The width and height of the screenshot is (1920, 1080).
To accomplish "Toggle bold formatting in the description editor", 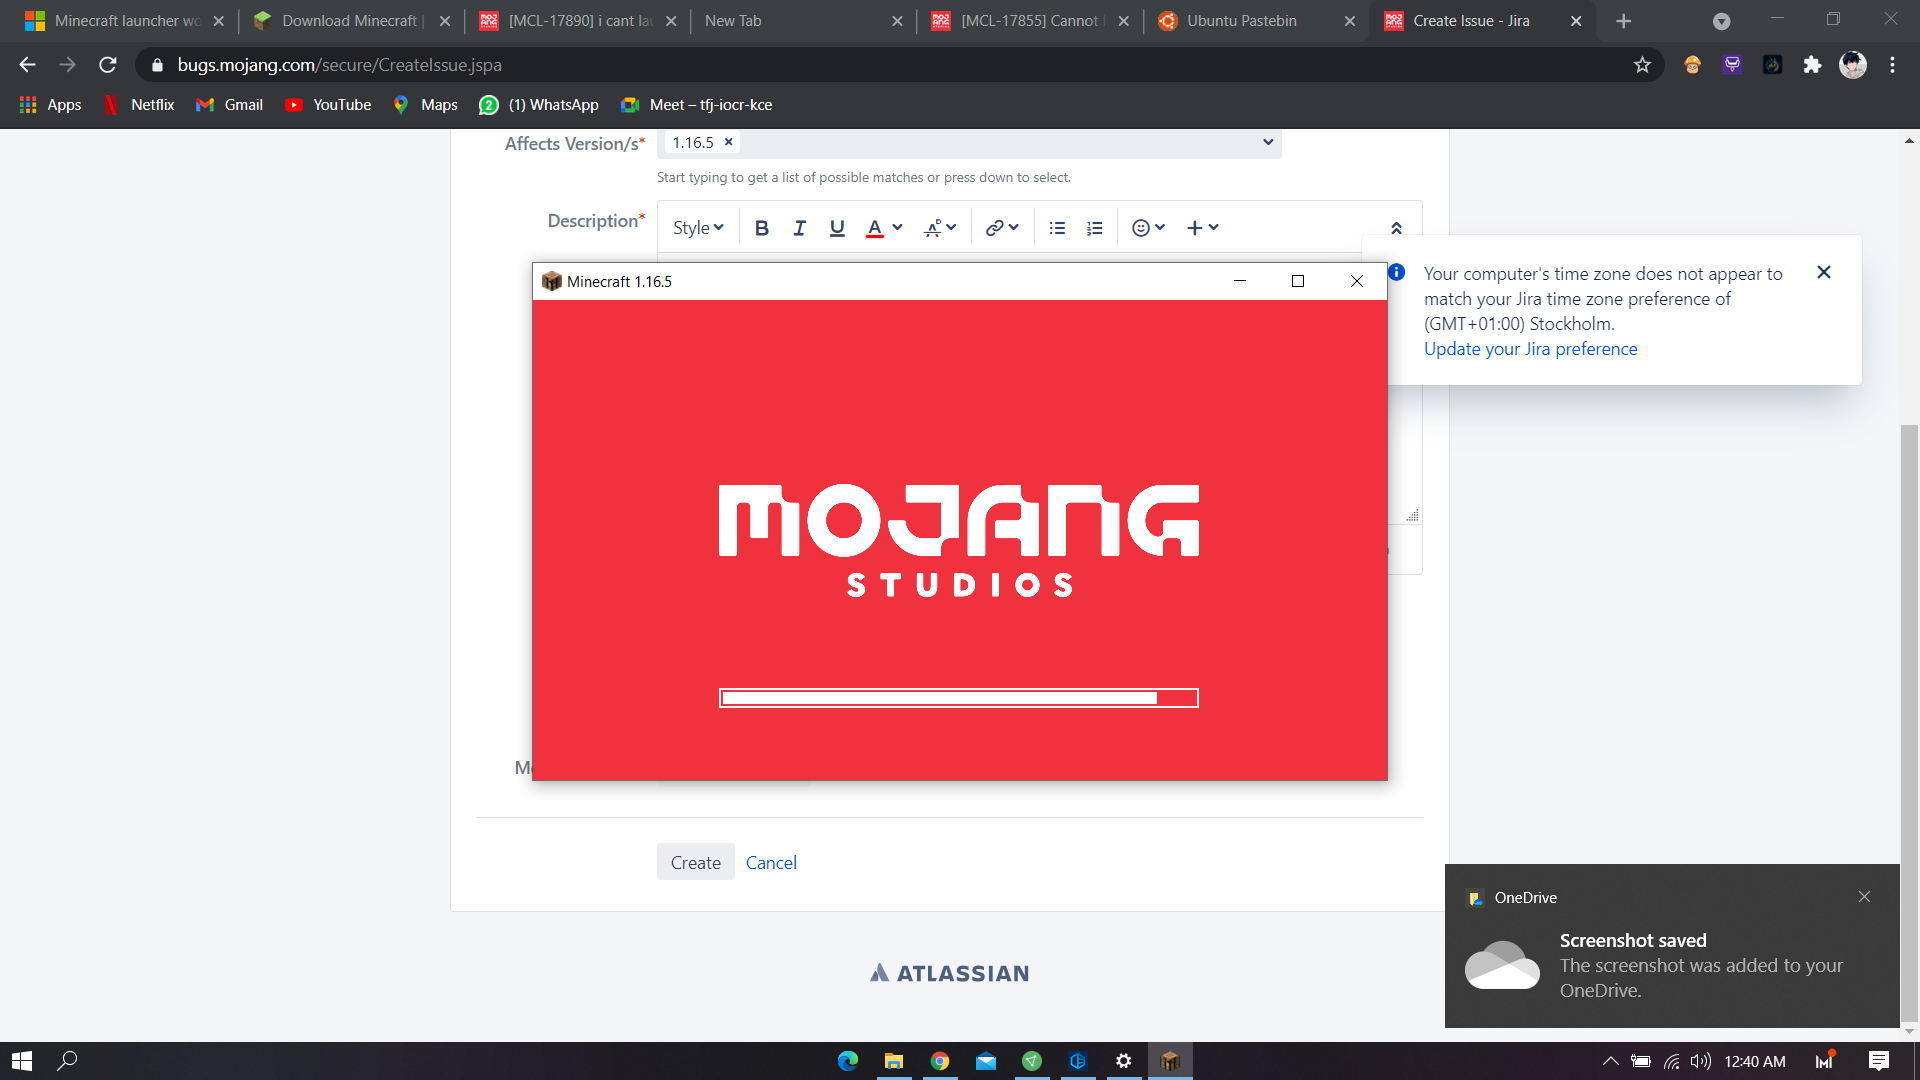I will (761, 228).
